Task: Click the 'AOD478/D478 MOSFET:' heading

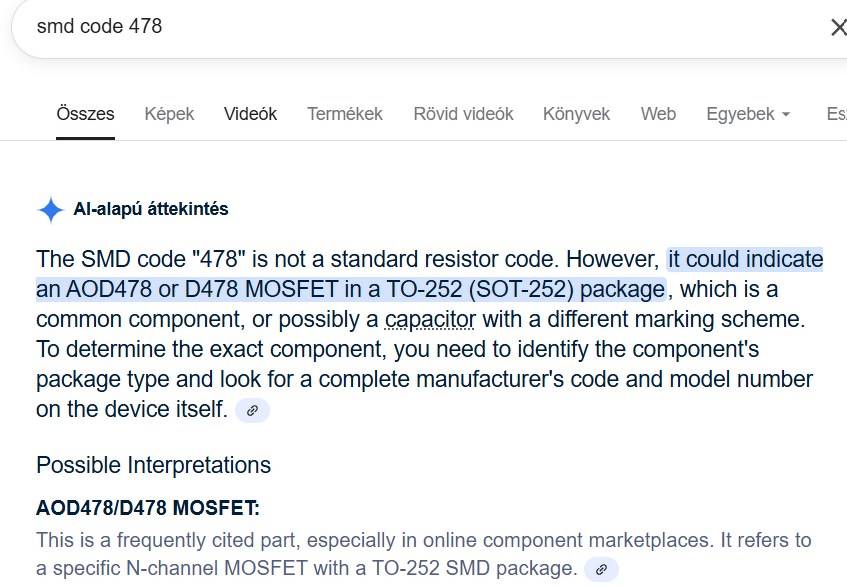Action: pos(148,508)
